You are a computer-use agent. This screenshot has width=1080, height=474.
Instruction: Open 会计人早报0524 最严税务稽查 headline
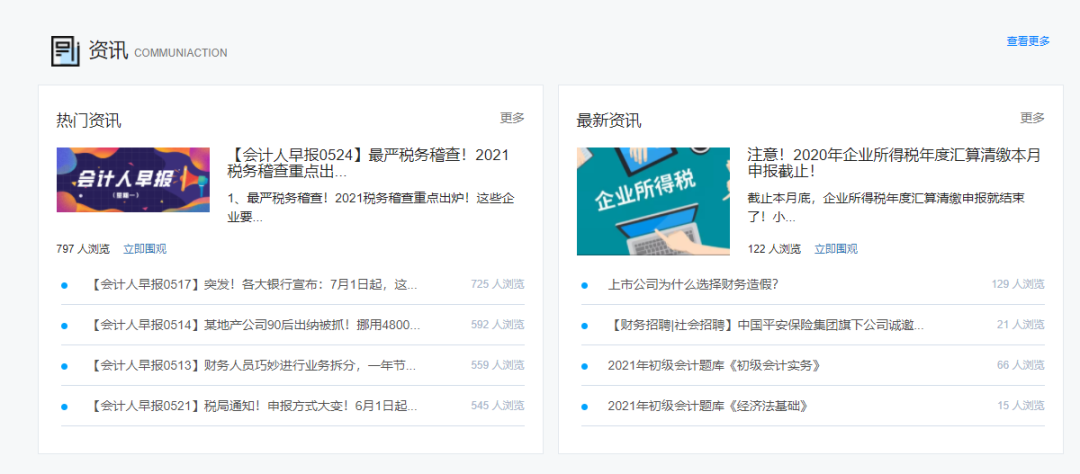tap(369, 164)
